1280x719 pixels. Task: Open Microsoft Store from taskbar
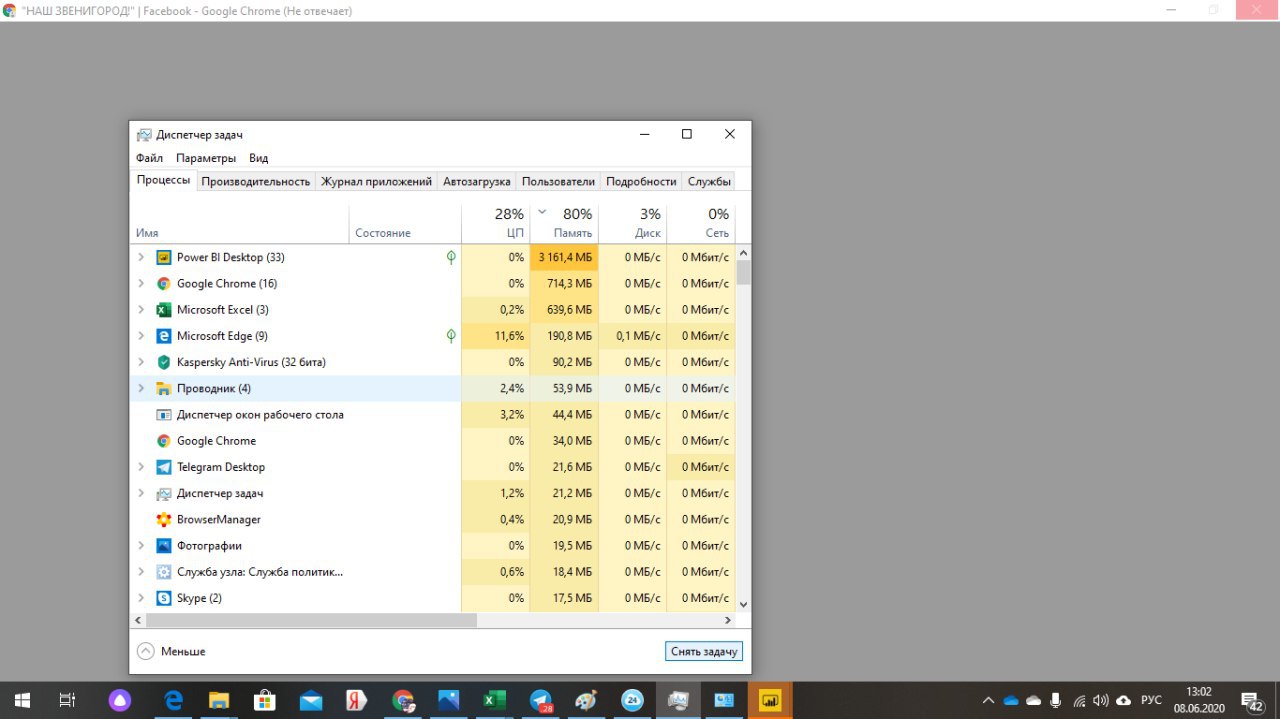pyautogui.click(x=264, y=700)
